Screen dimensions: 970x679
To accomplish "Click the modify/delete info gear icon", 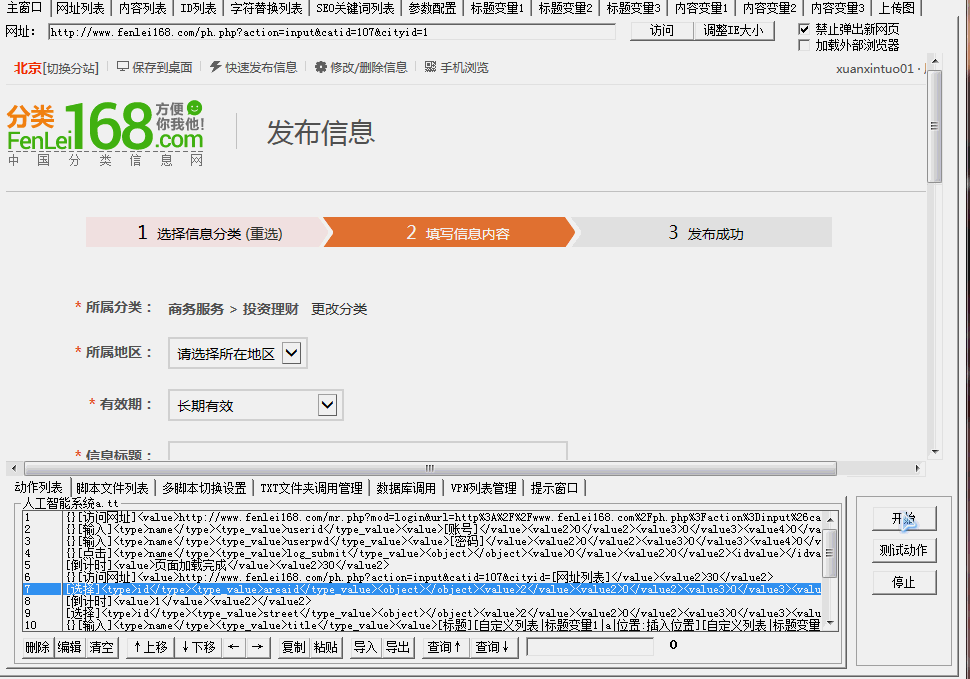I will click(x=320, y=67).
